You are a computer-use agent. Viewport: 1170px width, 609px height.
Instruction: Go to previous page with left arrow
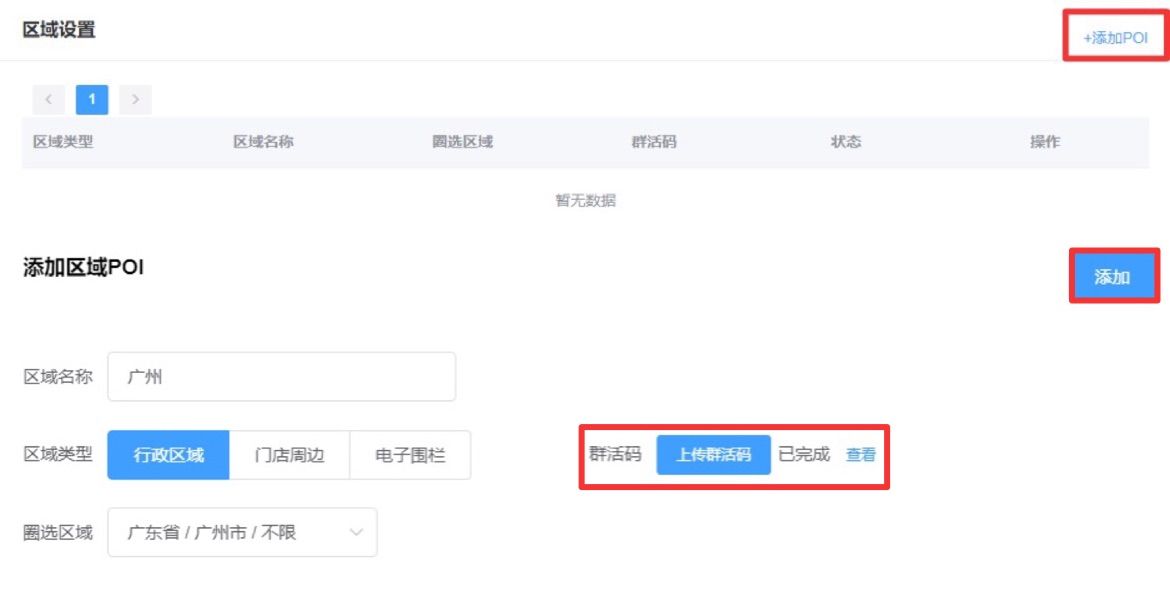coord(48,99)
